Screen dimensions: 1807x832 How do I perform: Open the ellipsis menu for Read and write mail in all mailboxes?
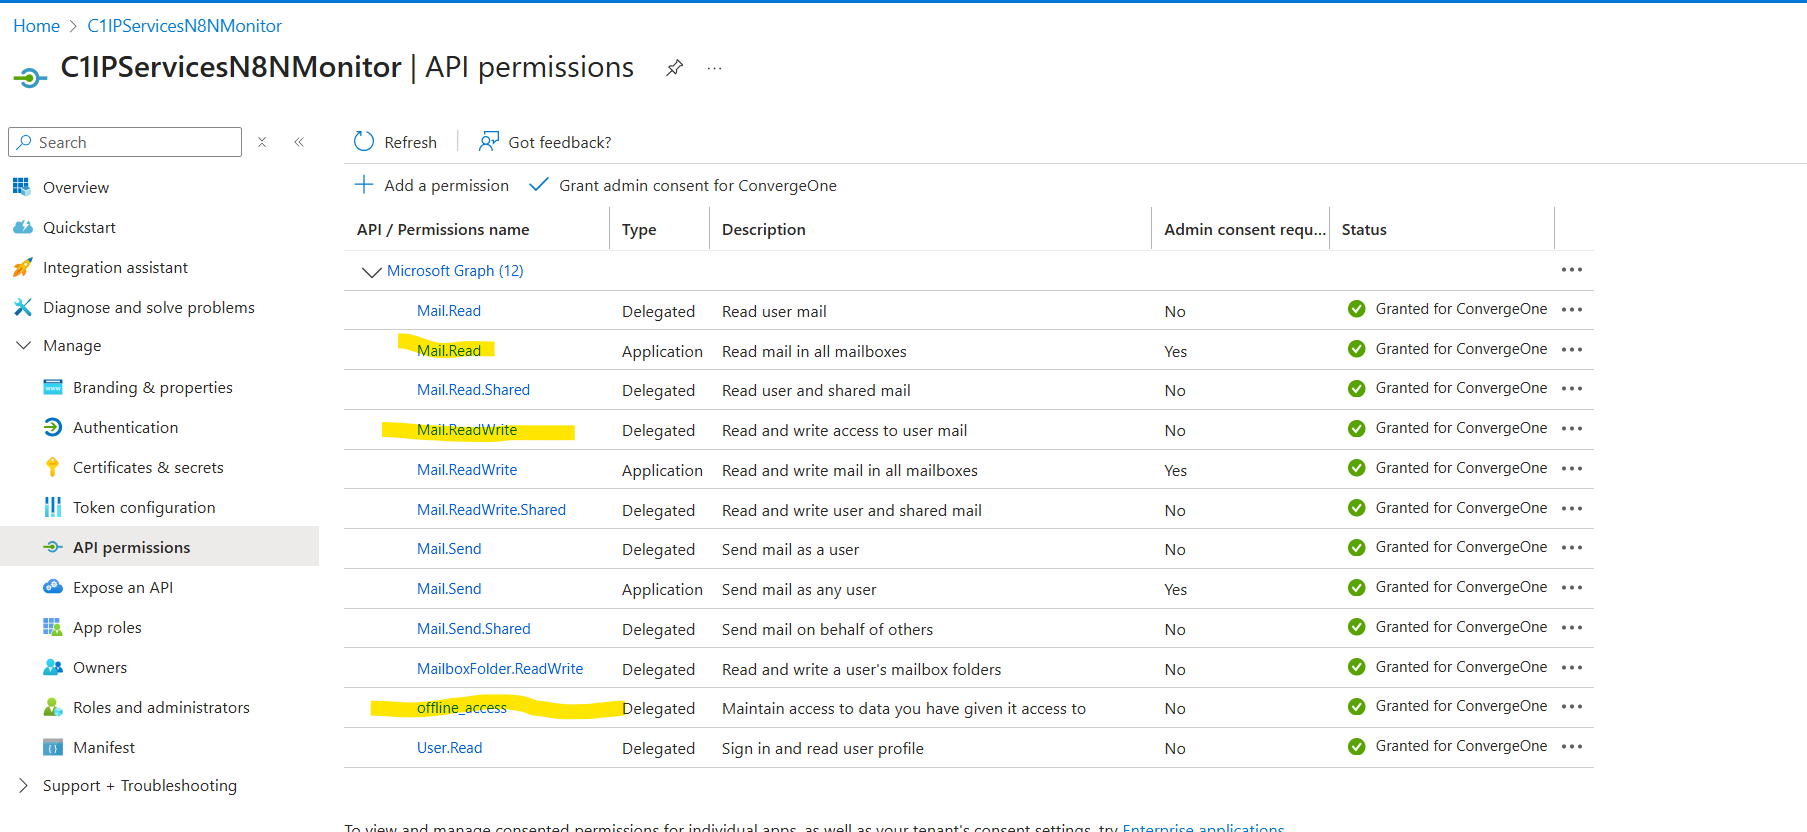coord(1572,468)
